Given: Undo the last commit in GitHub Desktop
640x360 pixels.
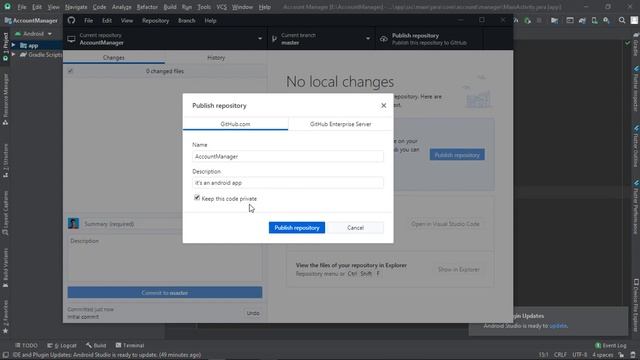Looking at the screenshot, I should [253, 313].
